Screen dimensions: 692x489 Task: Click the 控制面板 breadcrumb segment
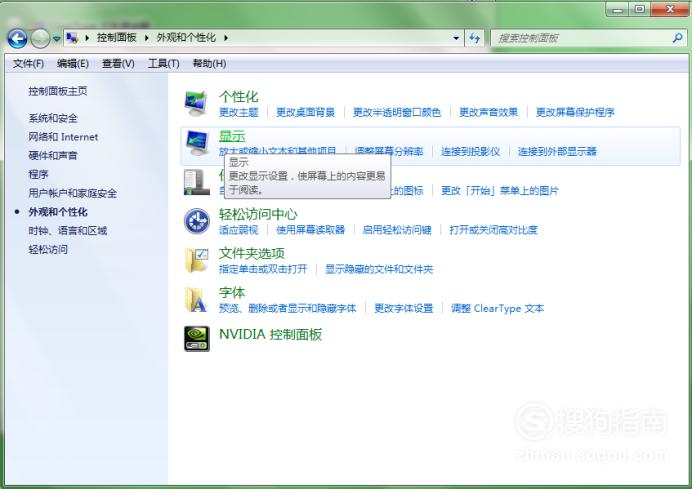coord(117,38)
